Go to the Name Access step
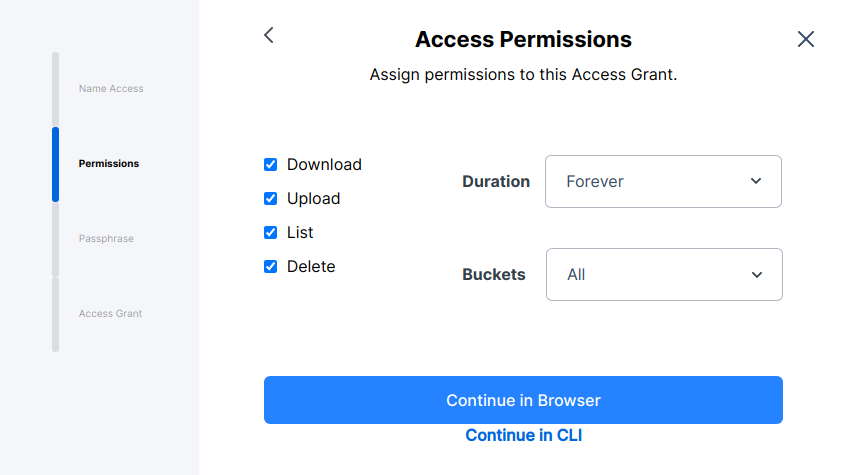Viewport: 844px width, 475px height. coord(111,88)
